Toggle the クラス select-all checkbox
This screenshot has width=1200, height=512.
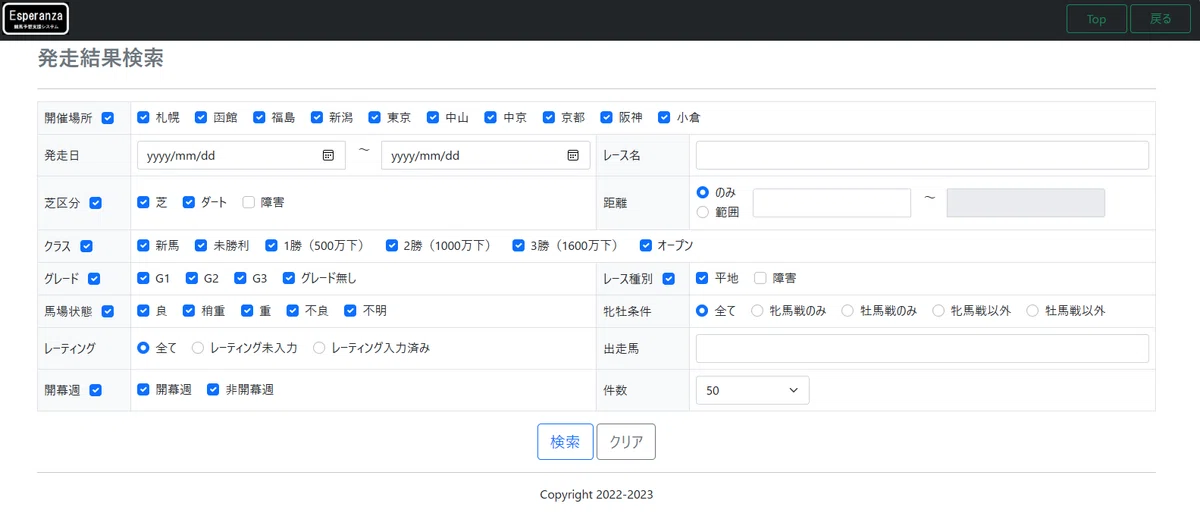tap(86, 246)
